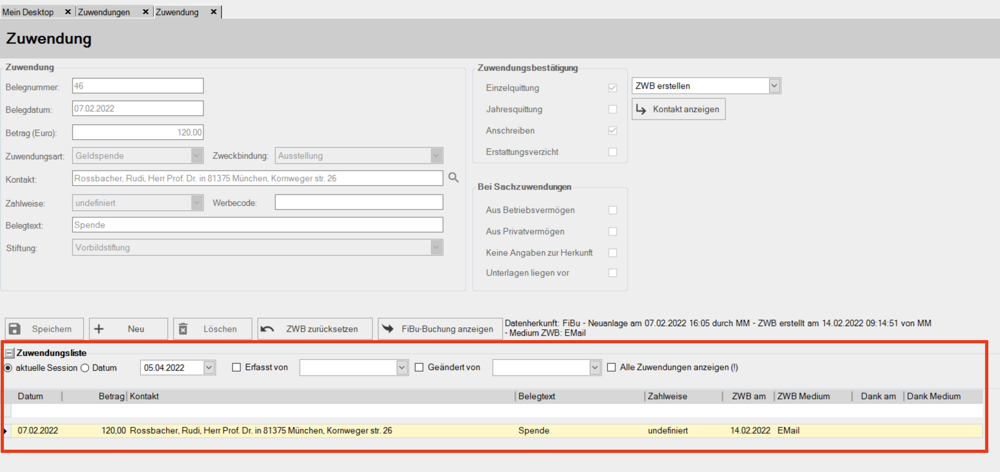This screenshot has width=1000, height=472.
Task: Select the Datum radio button
Action: coord(84,368)
